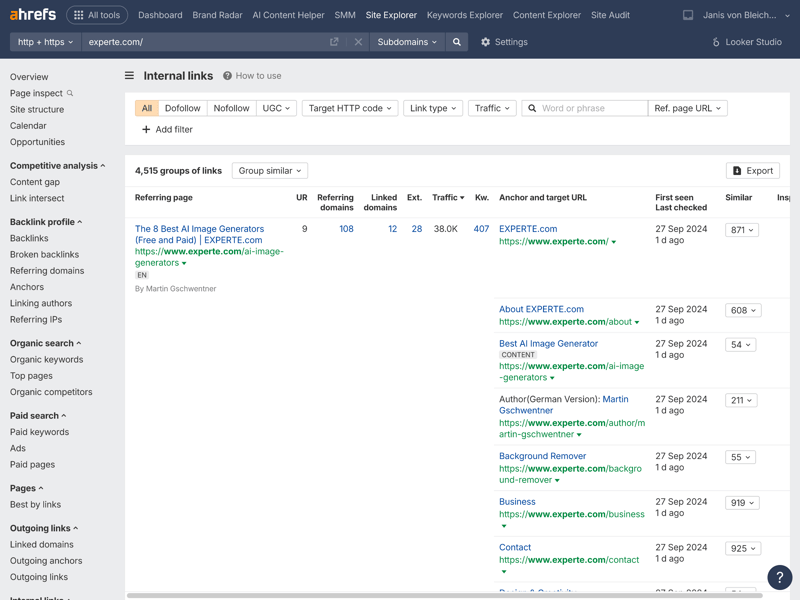This screenshot has width=800, height=600.
Task: Expand the Link type dropdown
Action: click(432, 108)
